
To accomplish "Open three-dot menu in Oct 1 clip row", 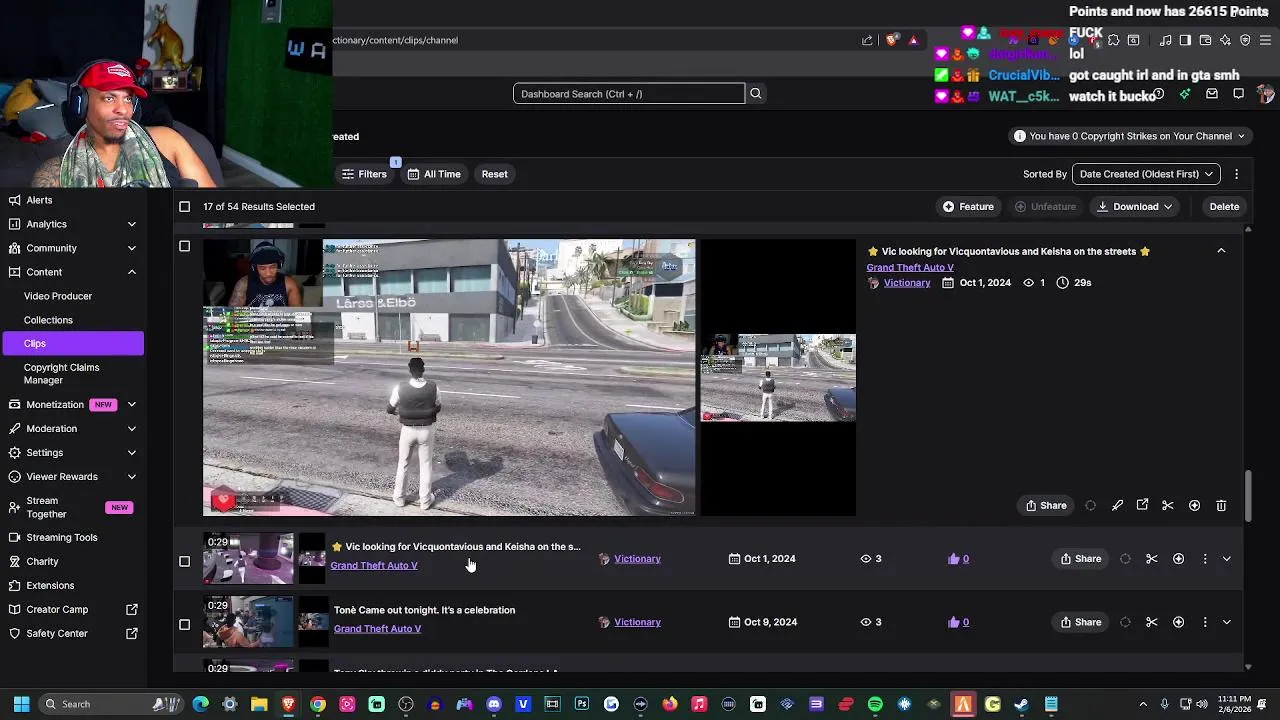I will coord(1205,559).
